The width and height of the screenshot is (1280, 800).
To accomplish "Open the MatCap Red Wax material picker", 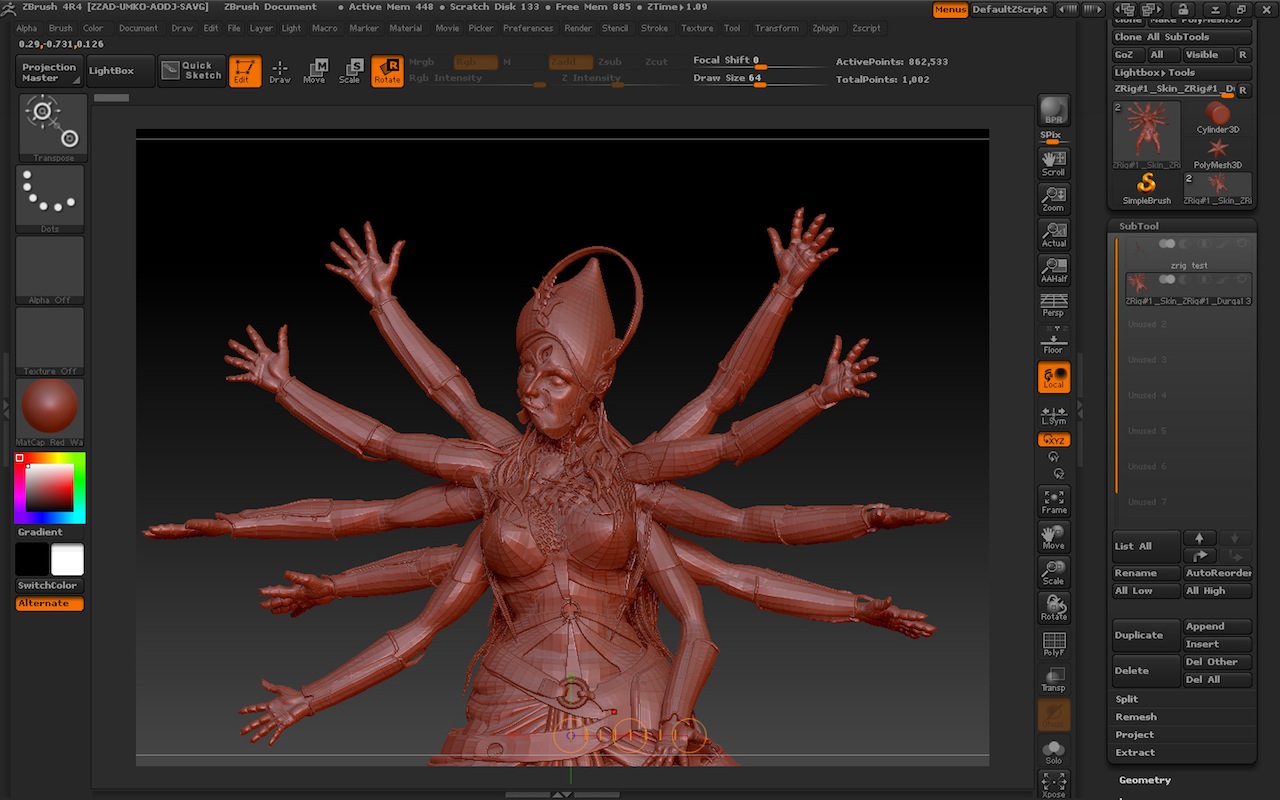I will point(49,408).
